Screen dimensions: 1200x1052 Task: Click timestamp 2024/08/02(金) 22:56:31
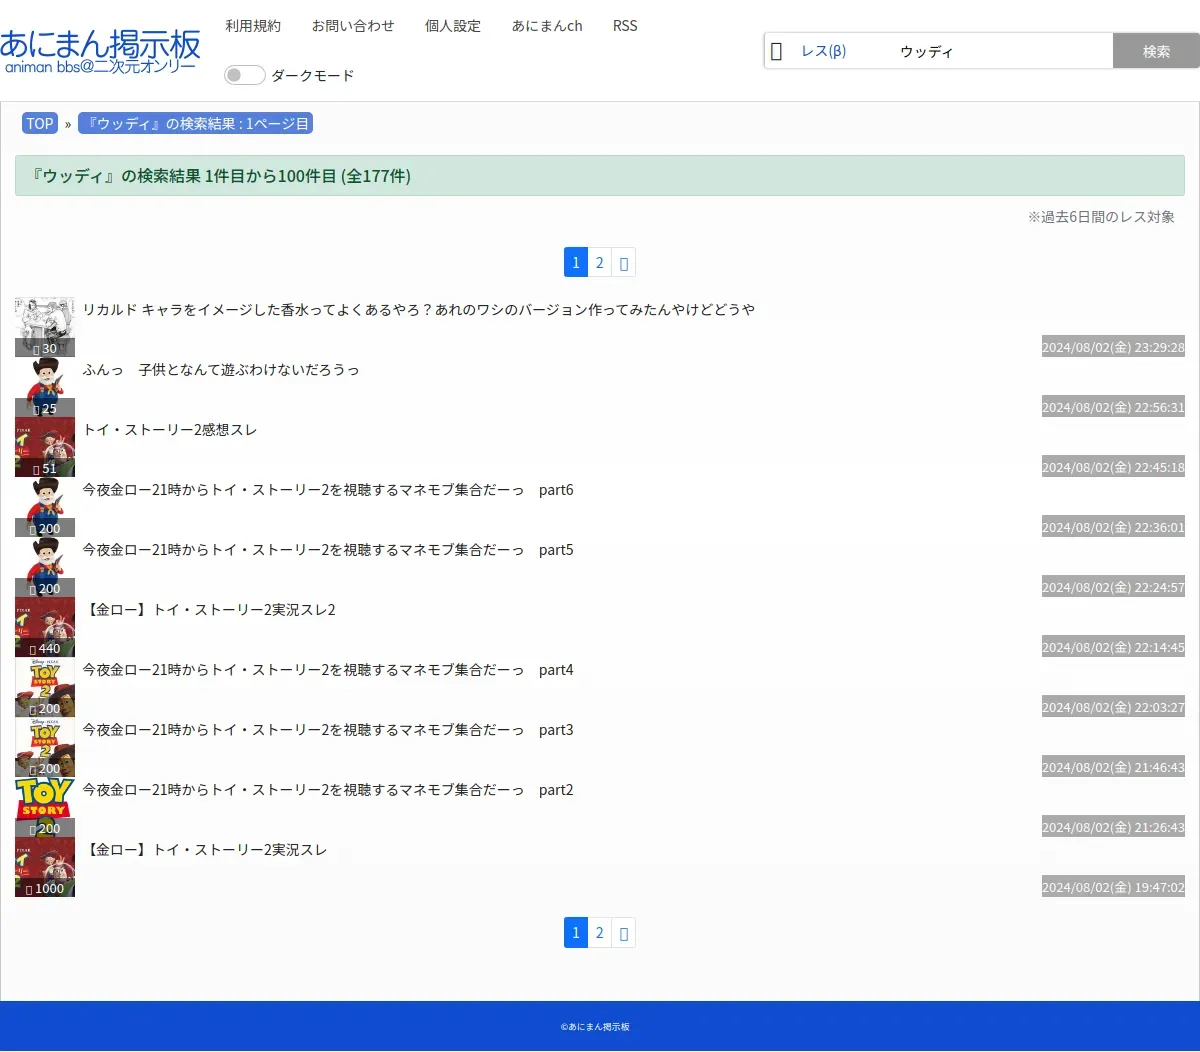1113,407
